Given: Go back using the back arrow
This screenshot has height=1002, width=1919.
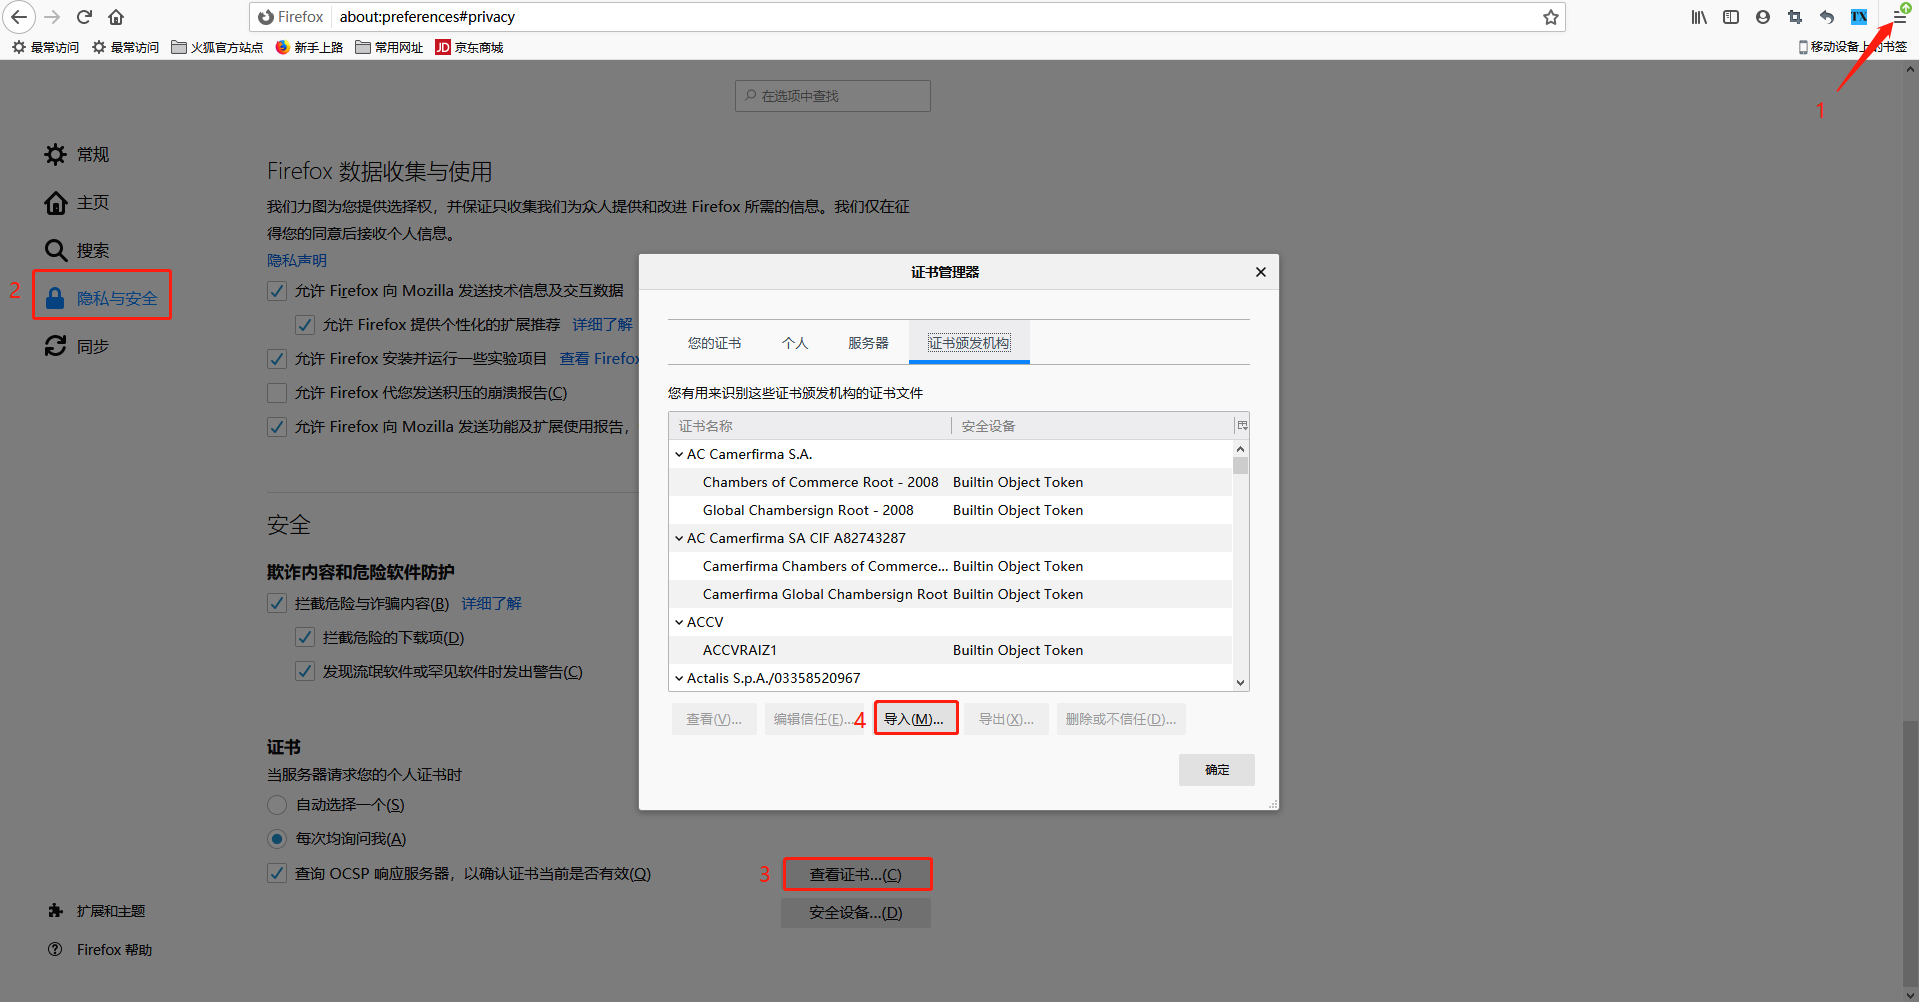Looking at the screenshot, I should pyautogui.click(x=19, y=17).
